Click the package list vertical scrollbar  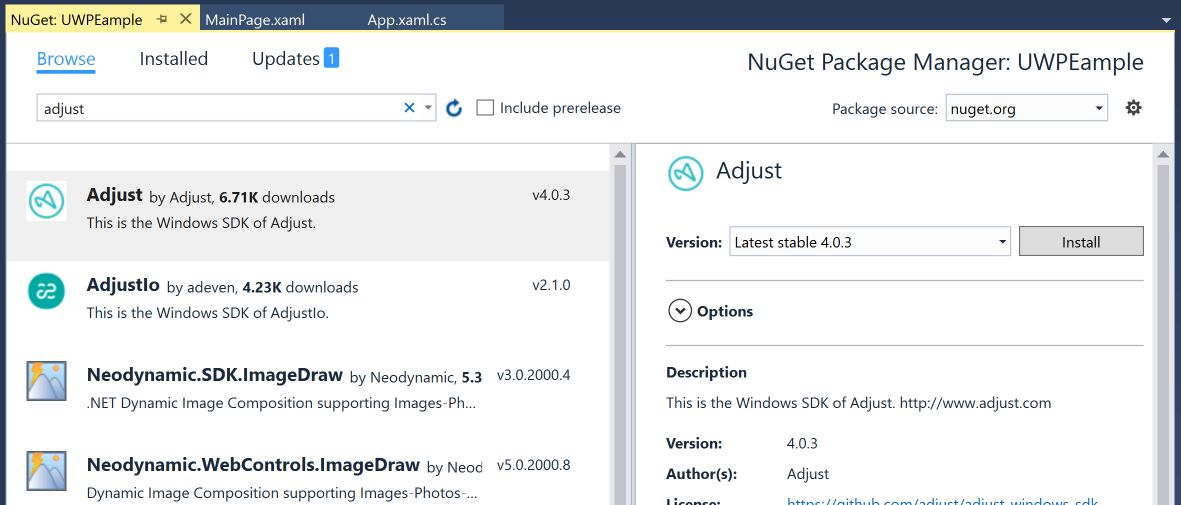click(x=620, y=326)
